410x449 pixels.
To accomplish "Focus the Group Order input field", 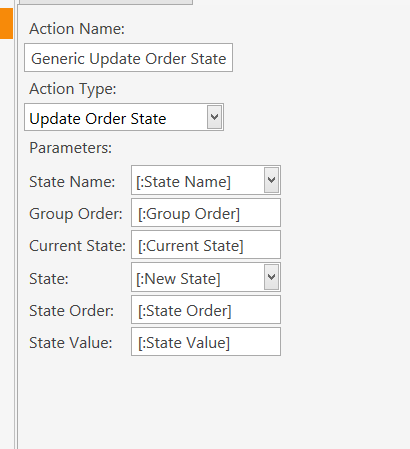I will (x=206, y=213).
